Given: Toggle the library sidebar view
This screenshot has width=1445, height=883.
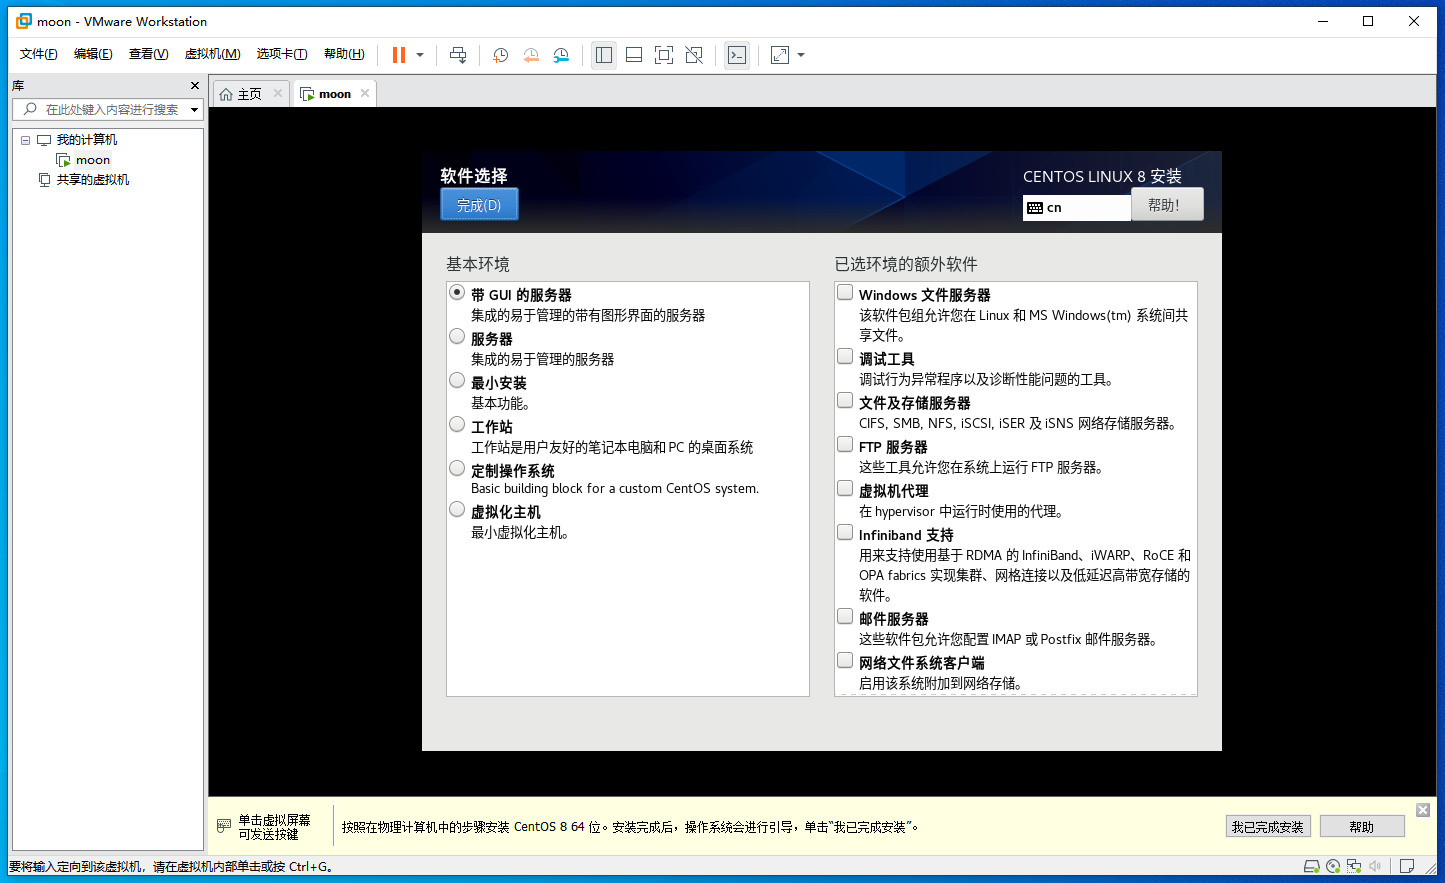Looking at the screenshot, I should [x=604, y=55].
